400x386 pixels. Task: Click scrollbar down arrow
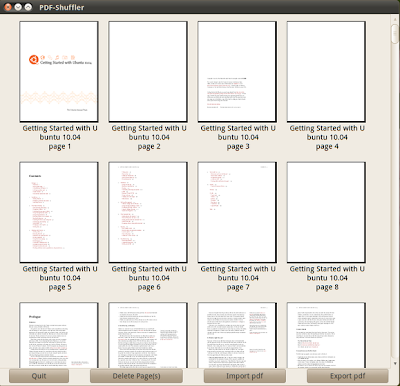coord(394,363)
